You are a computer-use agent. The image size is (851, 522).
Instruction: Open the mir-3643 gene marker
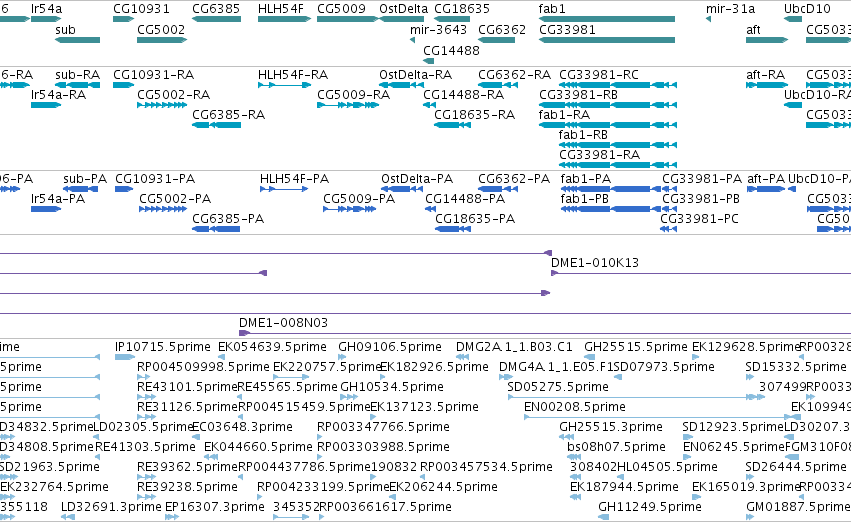pos(412,40)
